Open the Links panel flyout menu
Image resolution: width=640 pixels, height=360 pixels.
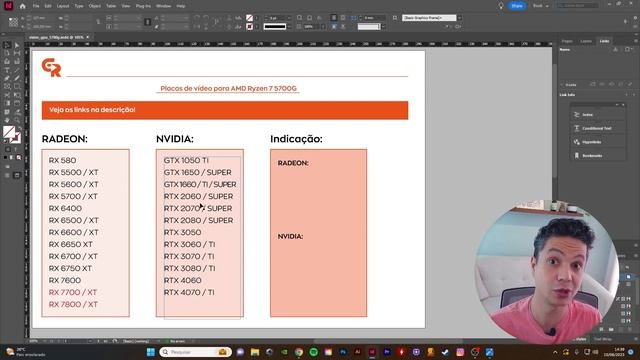[636, 41]
